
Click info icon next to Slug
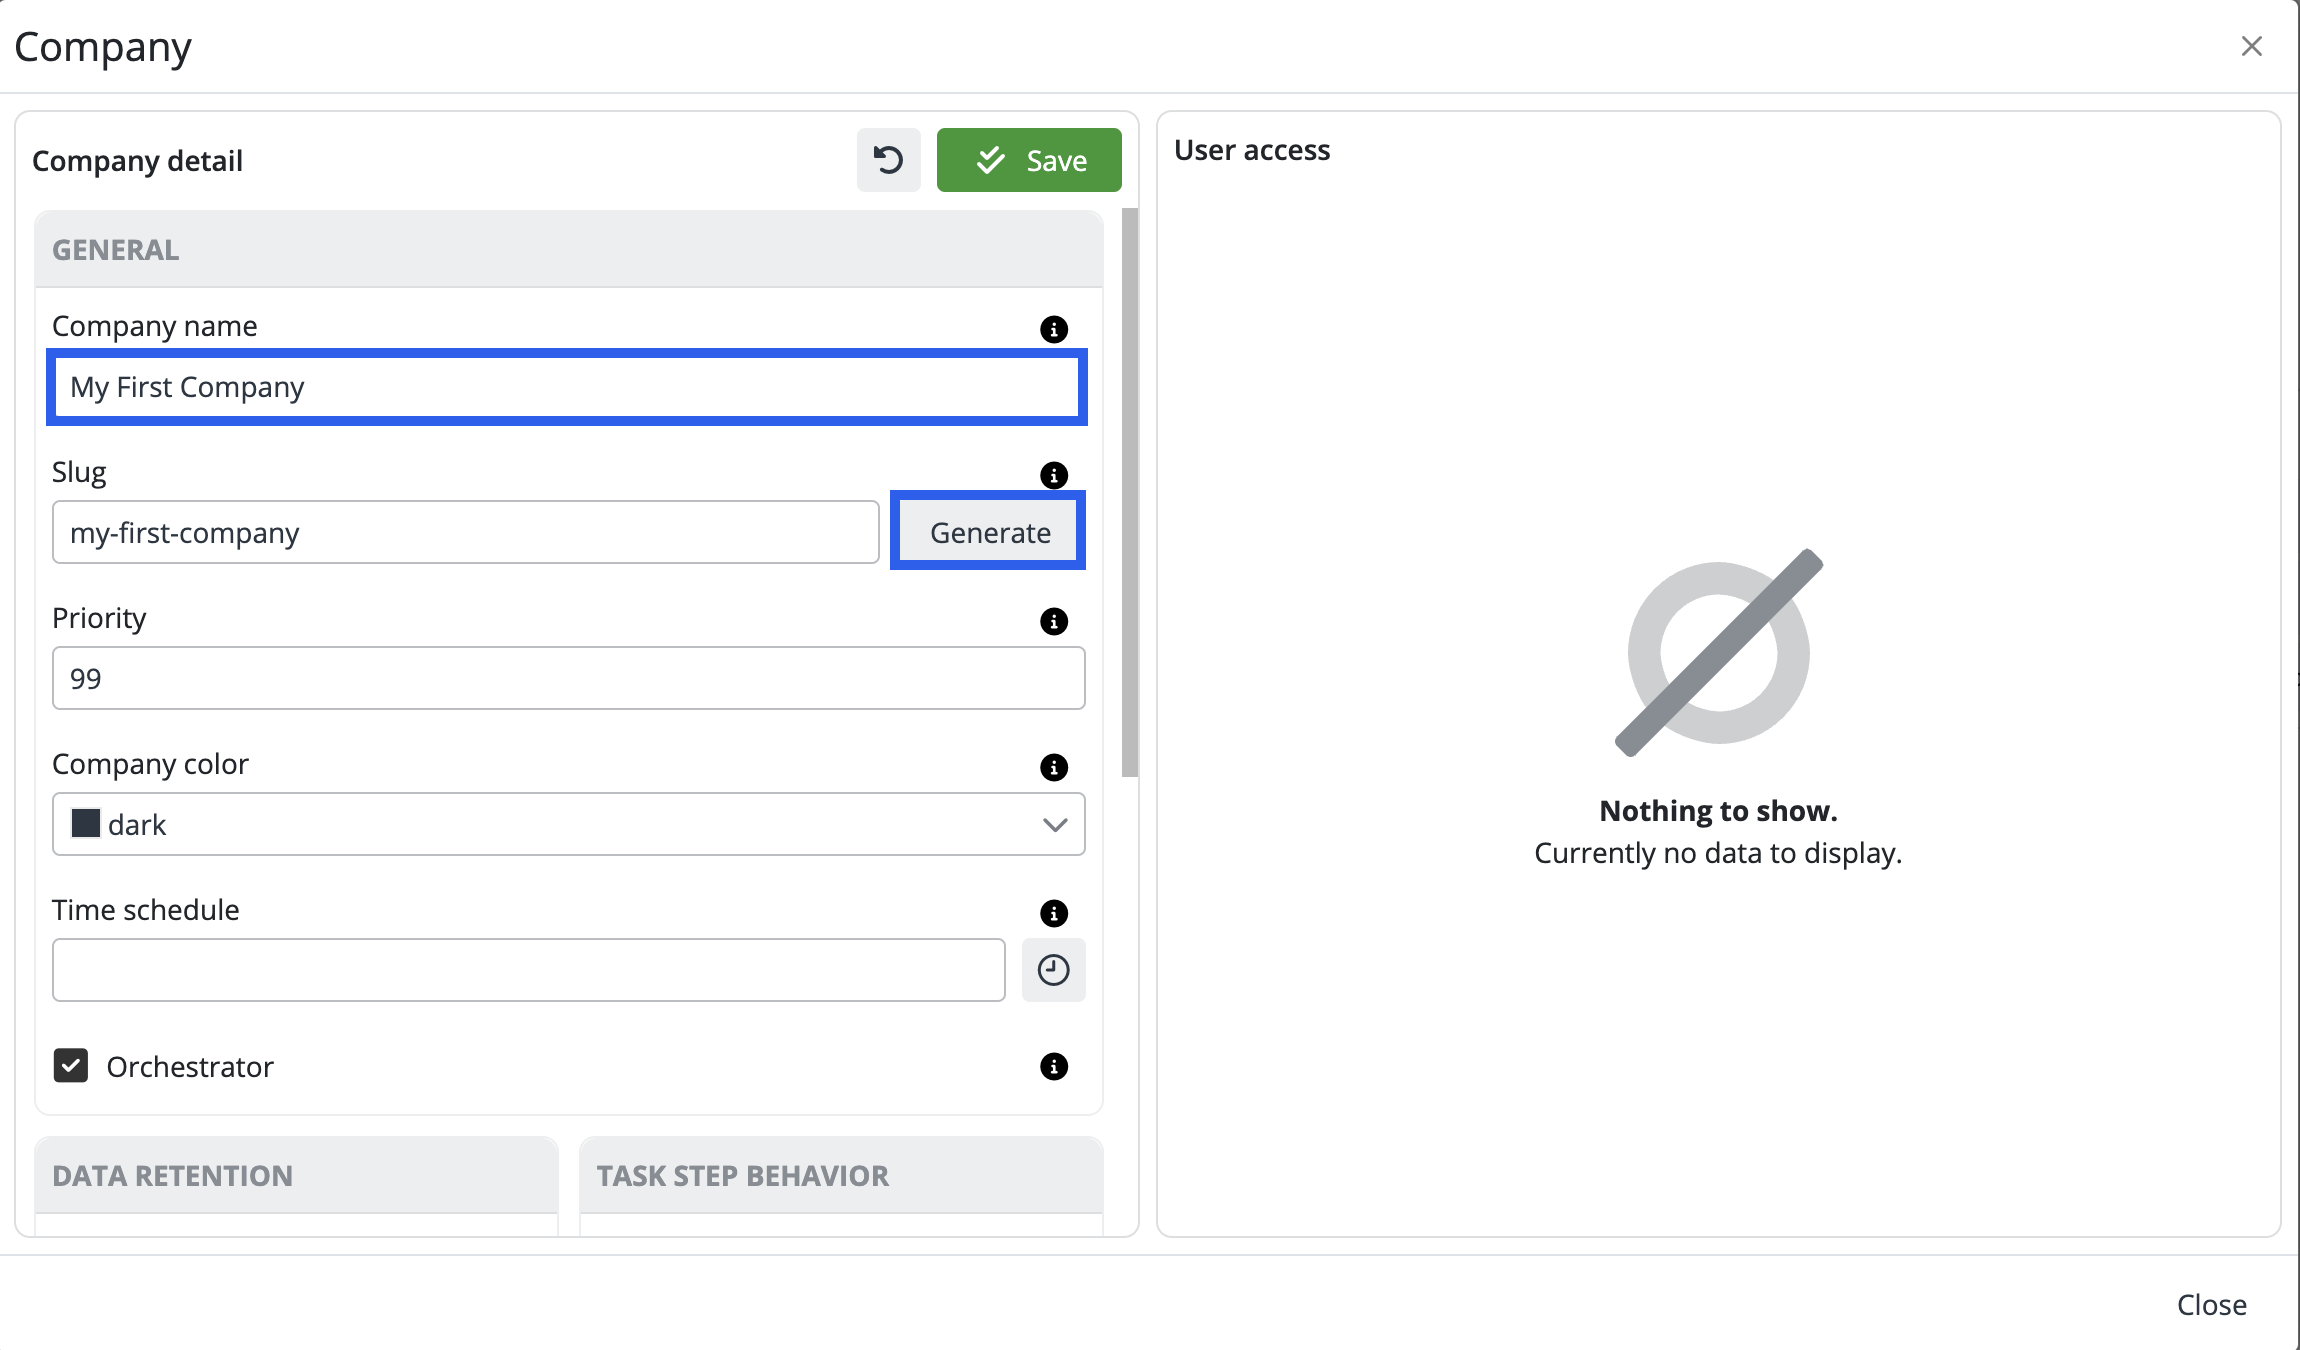(x=1053, y=475)
